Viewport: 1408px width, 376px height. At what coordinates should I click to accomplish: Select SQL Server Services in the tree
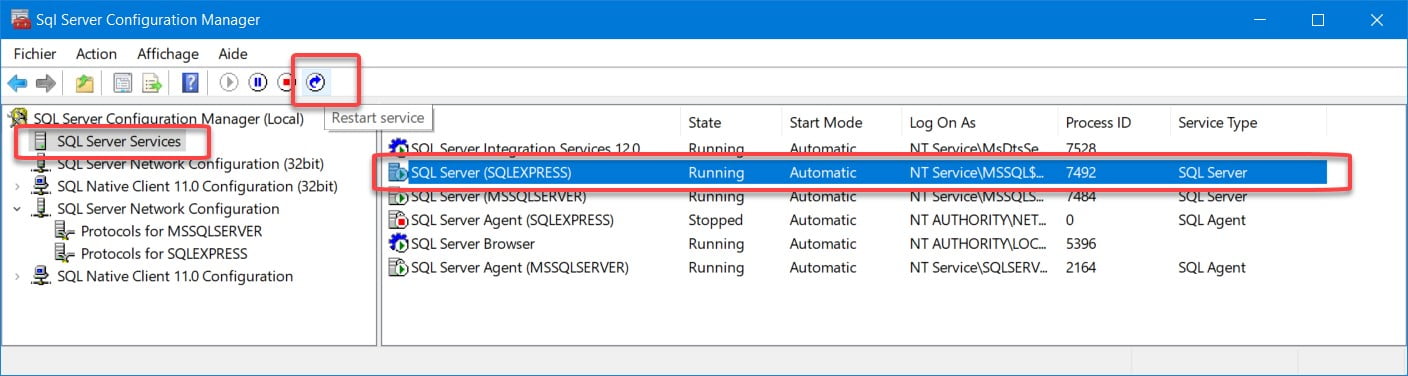pos(119,141)
